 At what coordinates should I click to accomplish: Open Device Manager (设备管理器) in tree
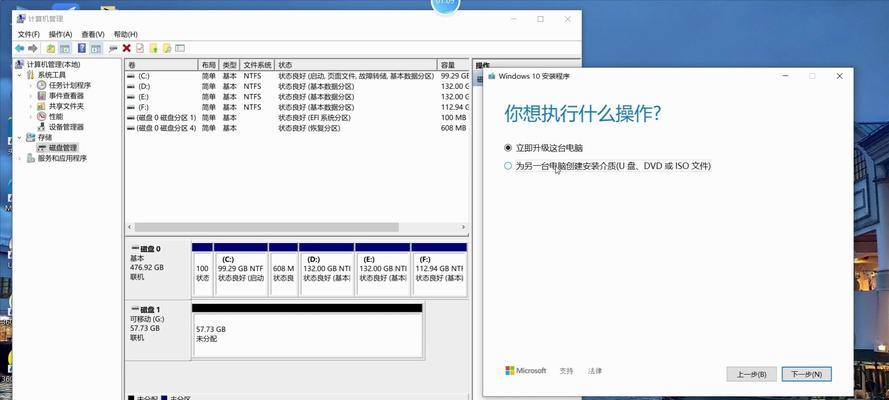pyautogui.click(x=66, y=127)
